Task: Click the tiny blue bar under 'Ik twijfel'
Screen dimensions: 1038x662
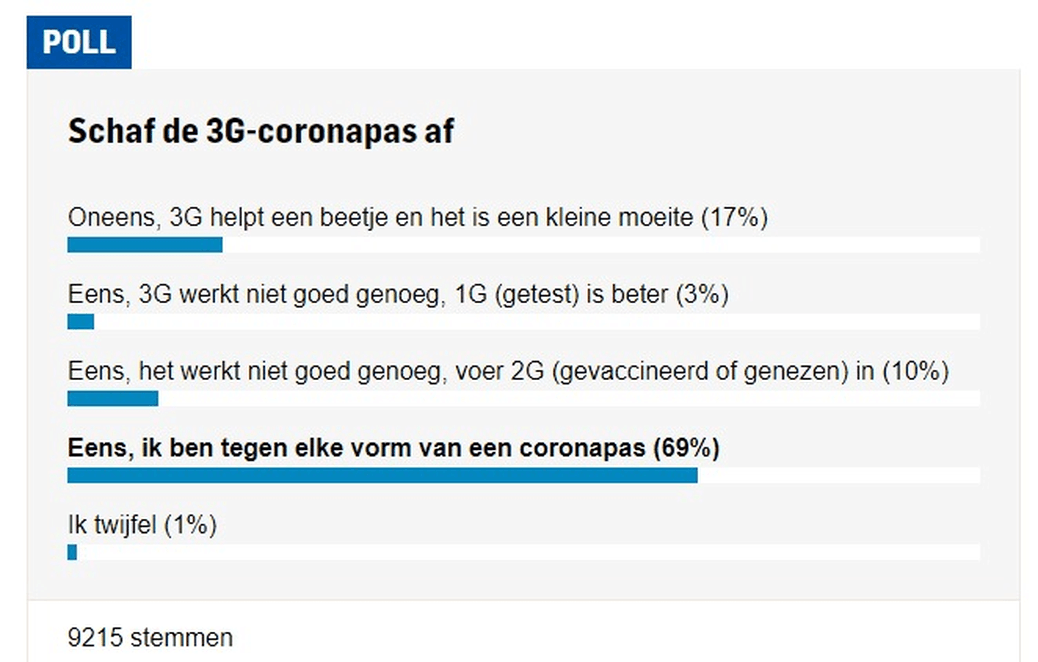Action: pos(72,552)
